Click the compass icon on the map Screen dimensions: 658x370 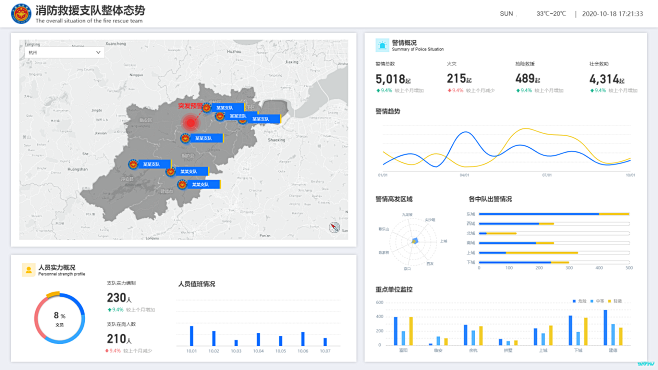click(334, 227)
